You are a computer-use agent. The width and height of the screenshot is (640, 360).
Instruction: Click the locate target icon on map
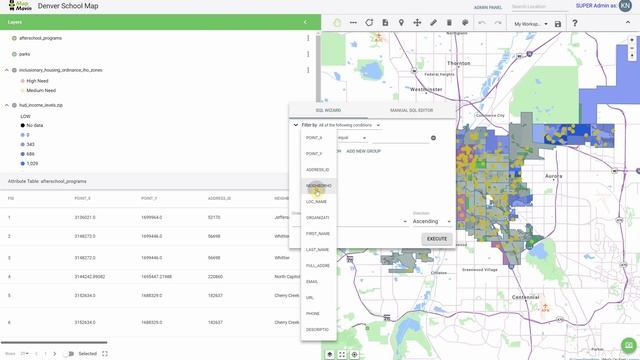tap(354, 355)
